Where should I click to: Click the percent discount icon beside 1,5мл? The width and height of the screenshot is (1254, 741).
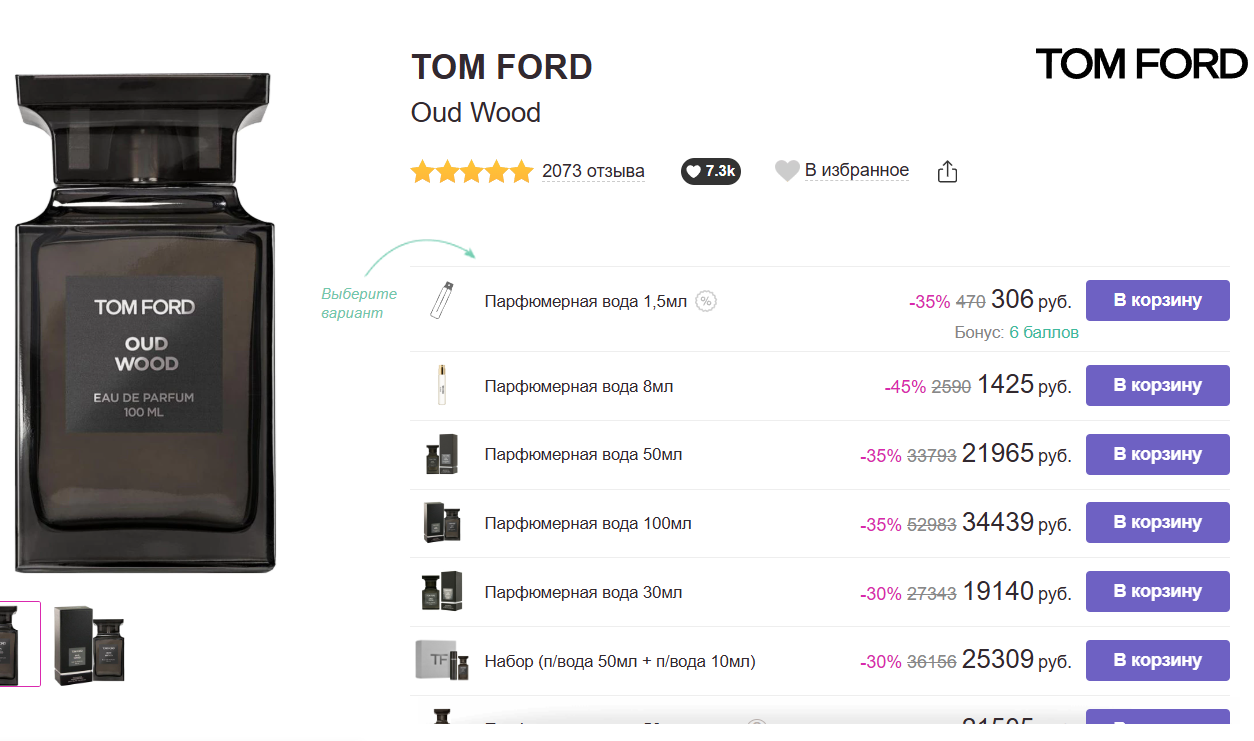(x=706, y=301)
